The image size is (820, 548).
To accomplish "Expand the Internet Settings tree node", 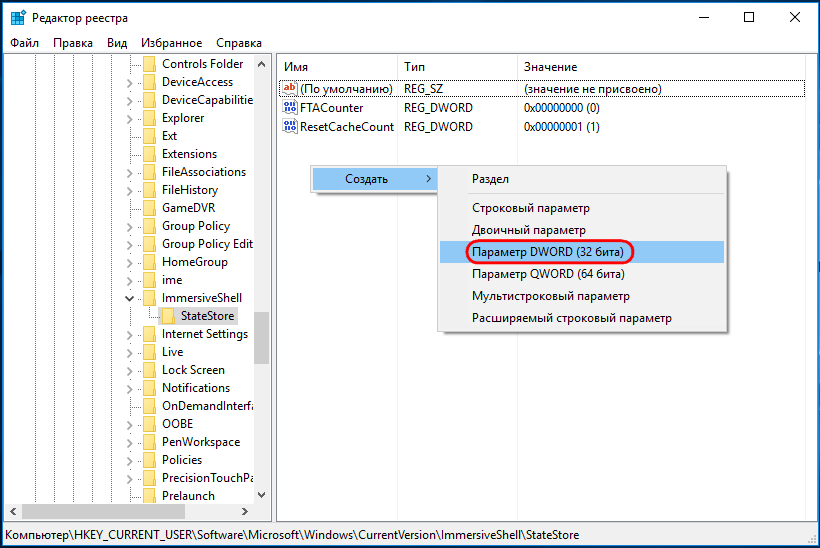I will (x=129, y=334).
